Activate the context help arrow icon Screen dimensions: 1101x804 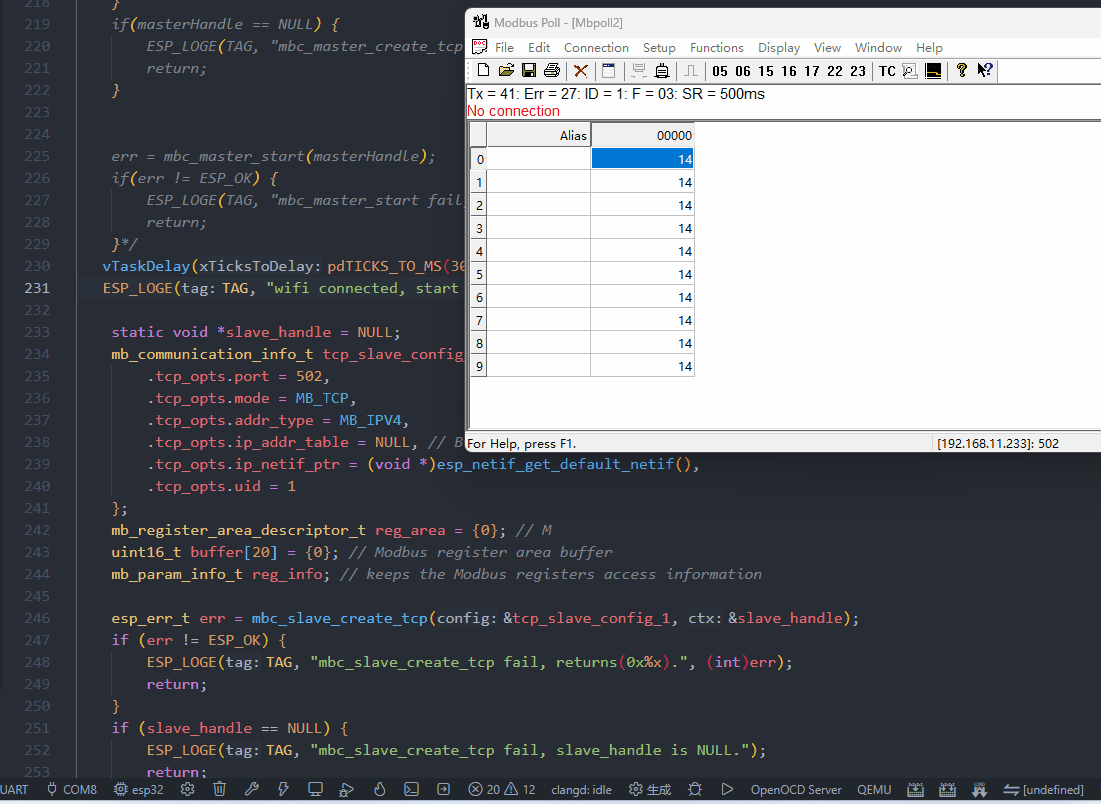tap(984, 70)
